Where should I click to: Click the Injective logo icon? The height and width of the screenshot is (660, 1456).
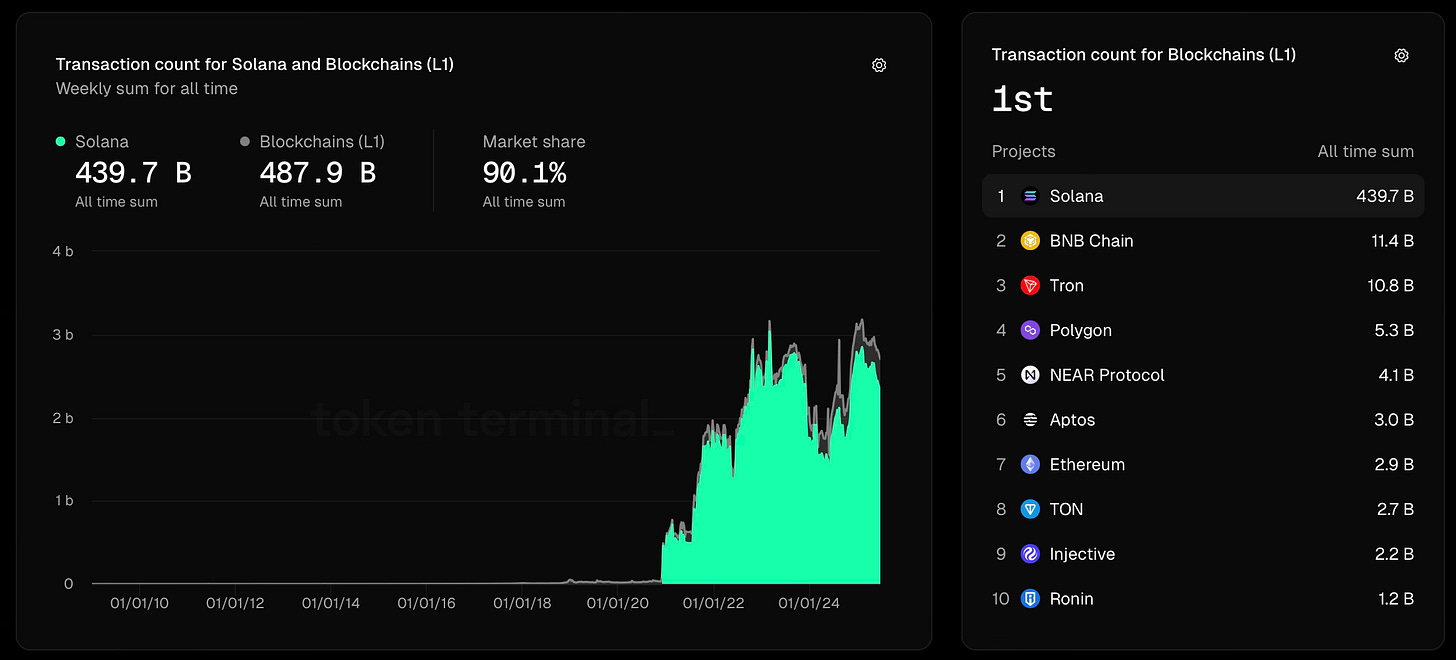tap(1030, 554)
